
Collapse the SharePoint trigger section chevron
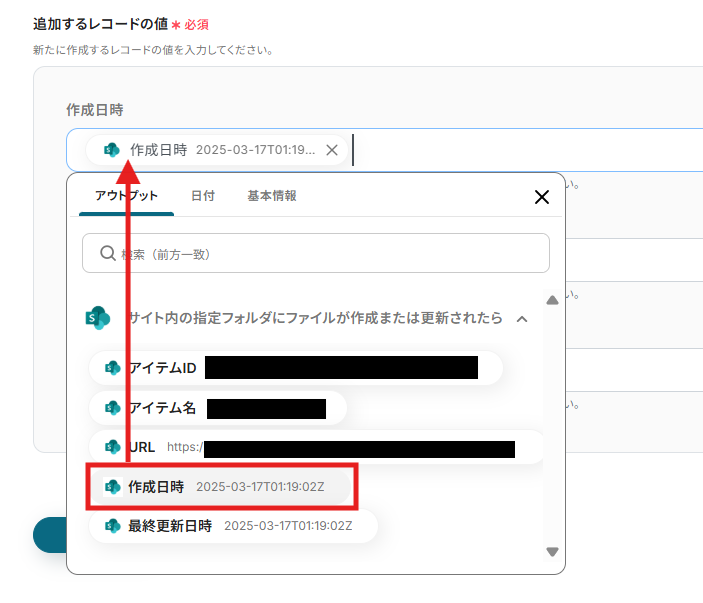[x=522, y=319]
